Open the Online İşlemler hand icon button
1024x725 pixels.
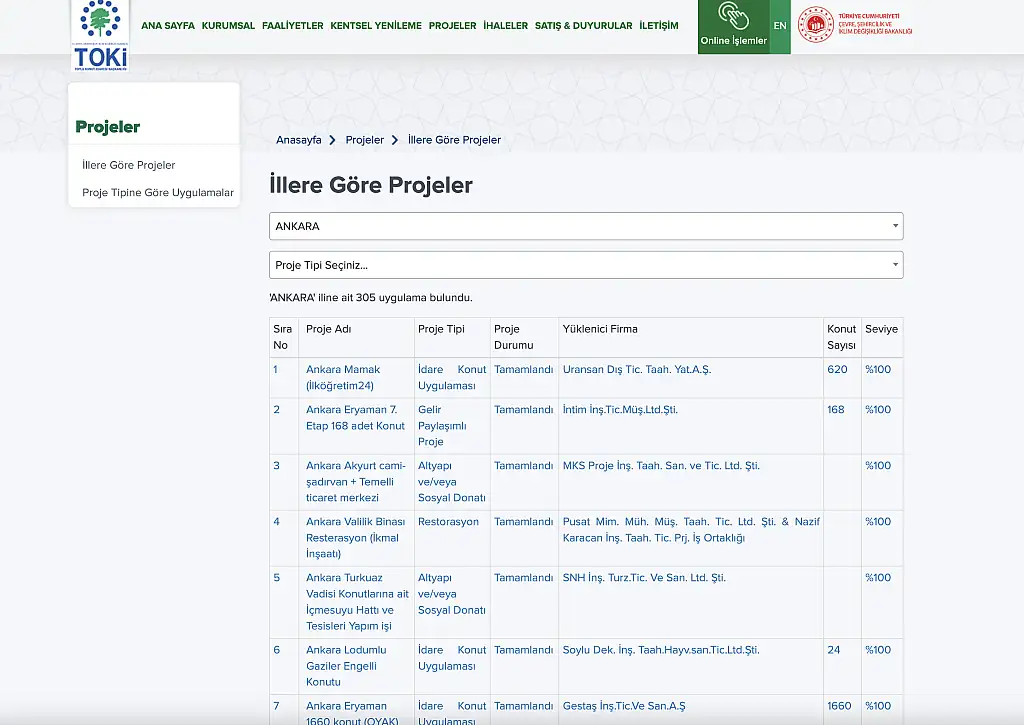pyautogui.click(x=733, y=26)
